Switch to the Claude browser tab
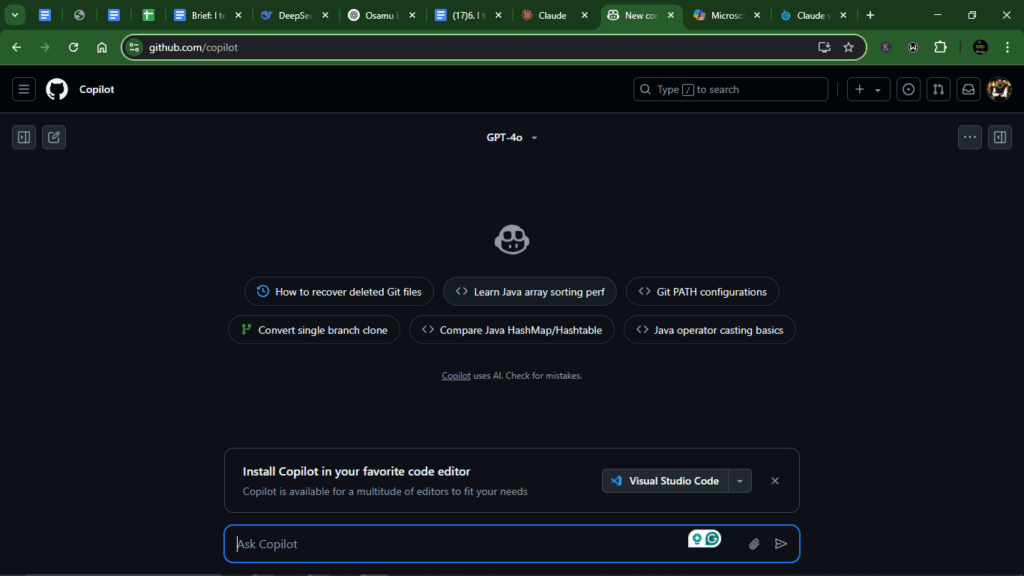The height and width of the screenshot is (576, 1024). (550, 15)
